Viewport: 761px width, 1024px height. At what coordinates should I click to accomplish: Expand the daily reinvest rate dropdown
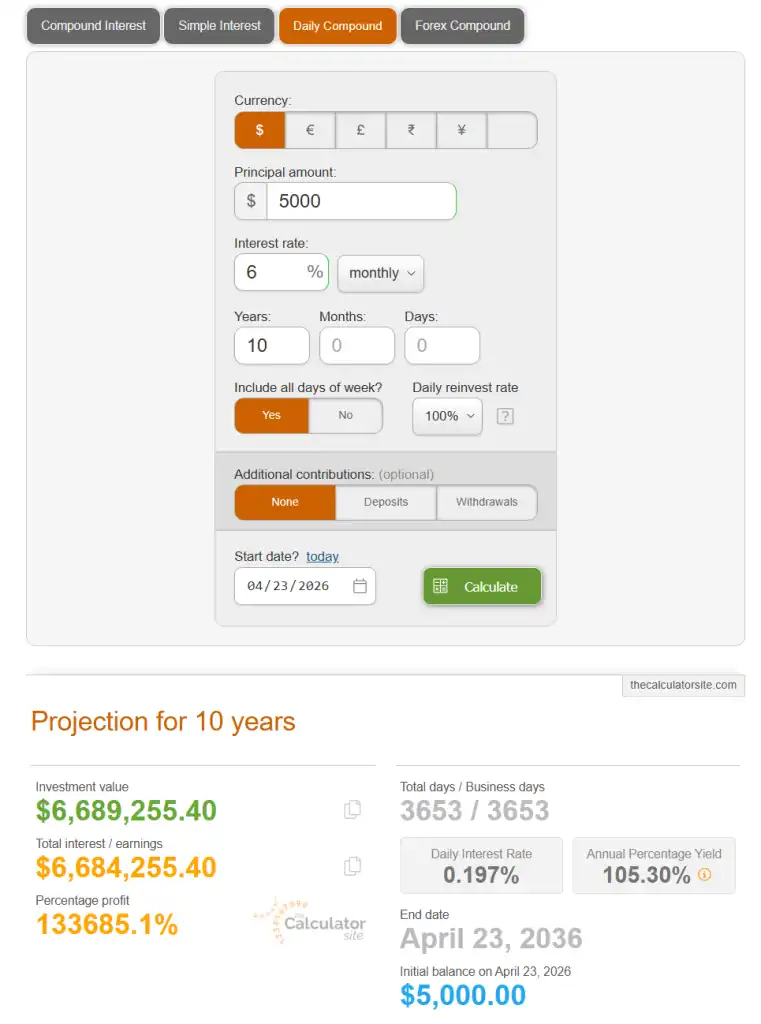[447, 416]
